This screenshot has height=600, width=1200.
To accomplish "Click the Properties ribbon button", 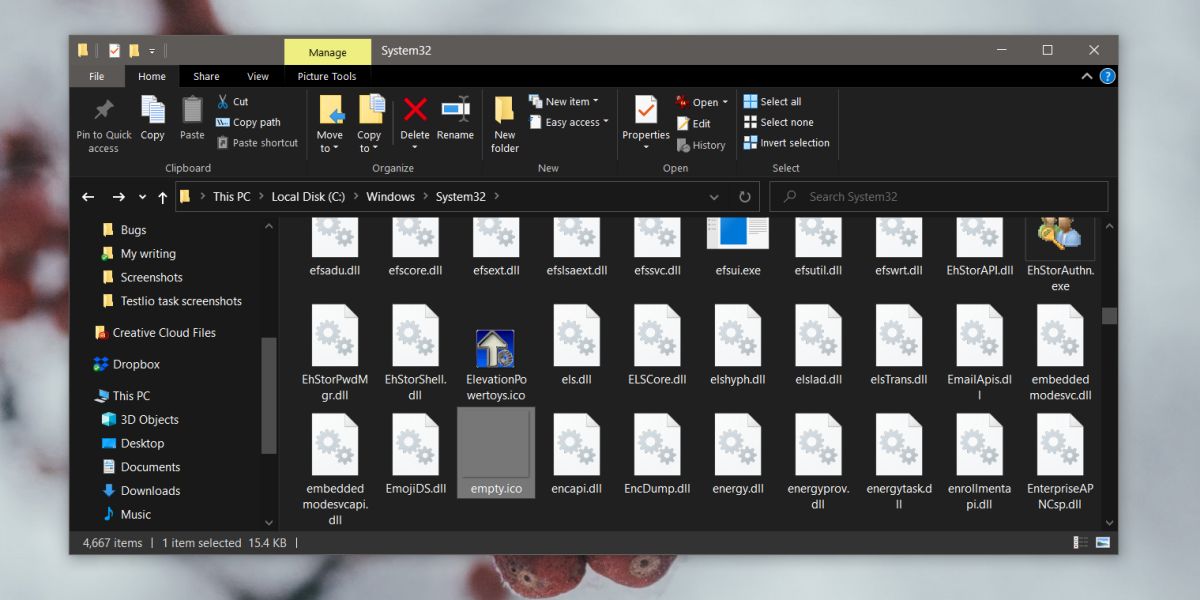I will [646, 124].
